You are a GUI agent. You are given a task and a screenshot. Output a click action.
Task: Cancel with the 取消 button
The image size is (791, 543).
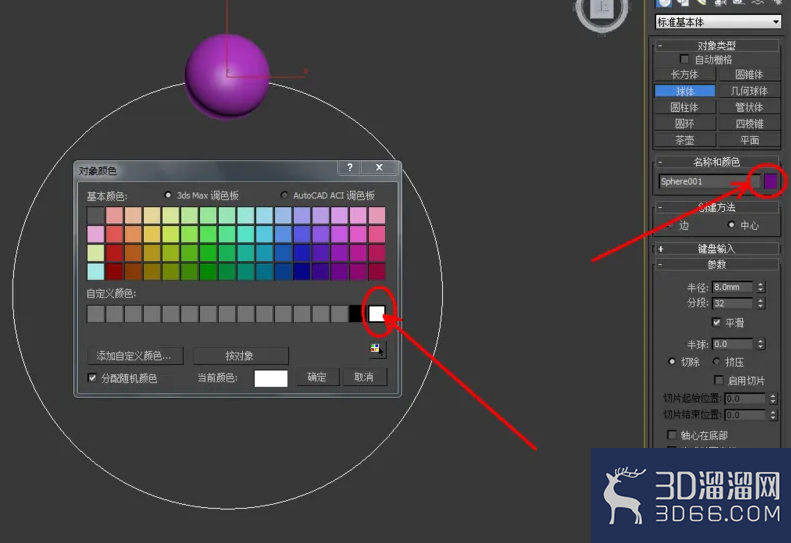(x=364, y=377)
